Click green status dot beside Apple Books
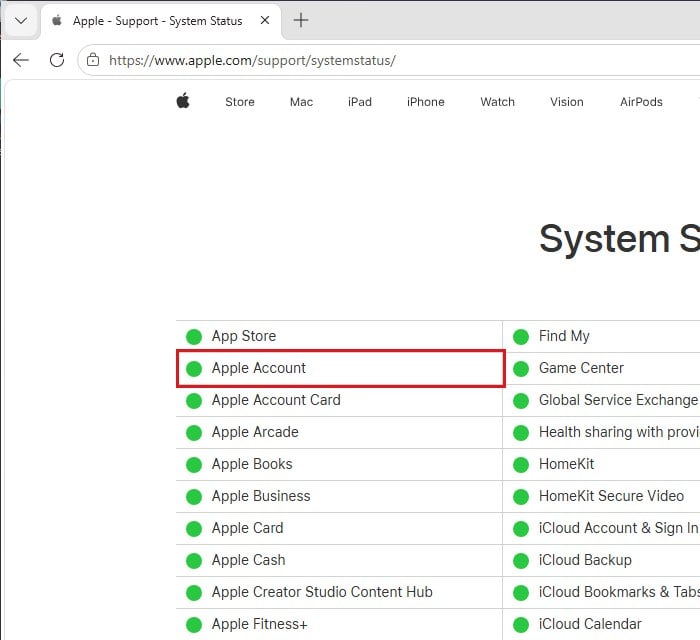 click(x=194, y=465)
